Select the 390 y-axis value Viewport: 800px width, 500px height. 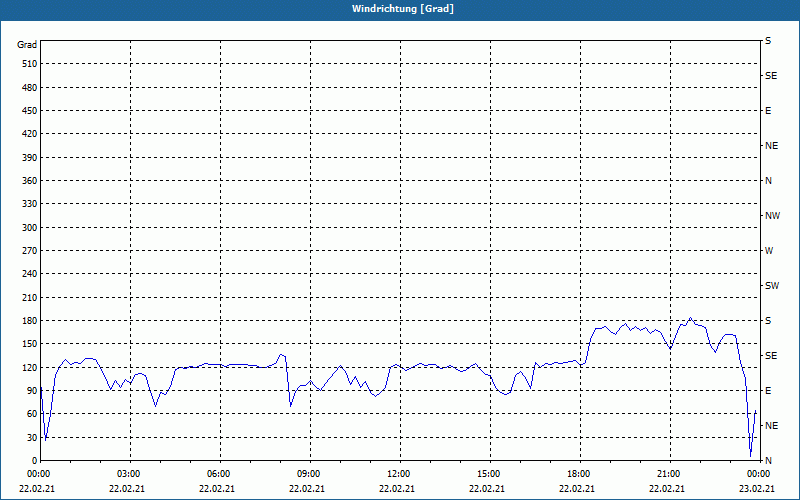pyautogui.click(x=30, y=158)
